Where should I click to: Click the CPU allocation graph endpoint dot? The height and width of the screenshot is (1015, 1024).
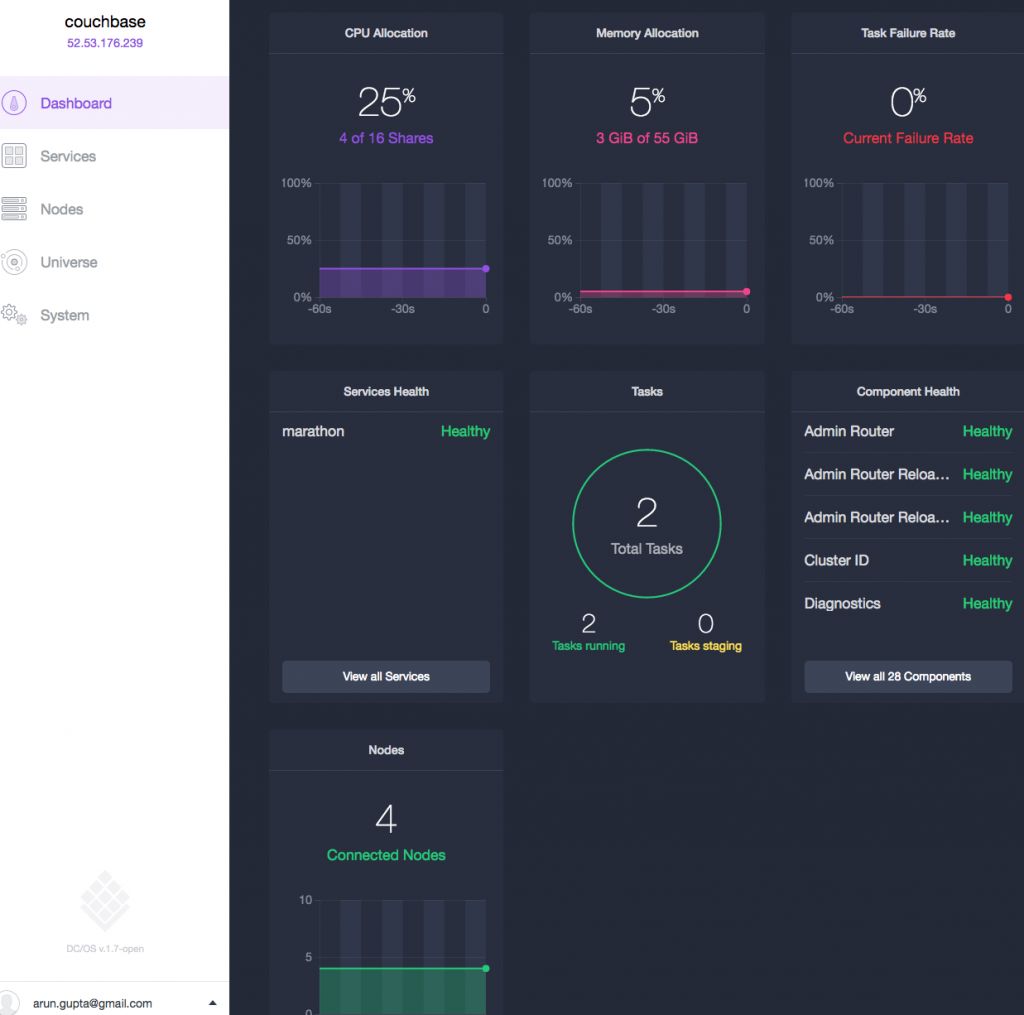click(486, 268)
